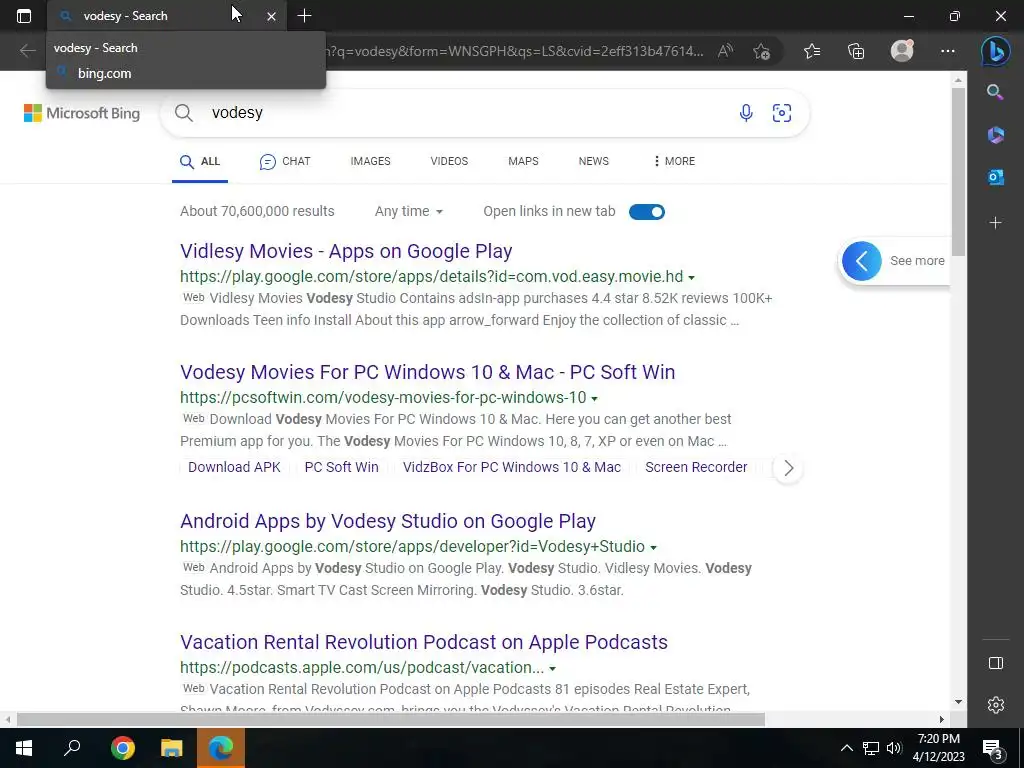Open the MORE search categories menu
This screenshot has height=768, width=1024.
(674, 161)
